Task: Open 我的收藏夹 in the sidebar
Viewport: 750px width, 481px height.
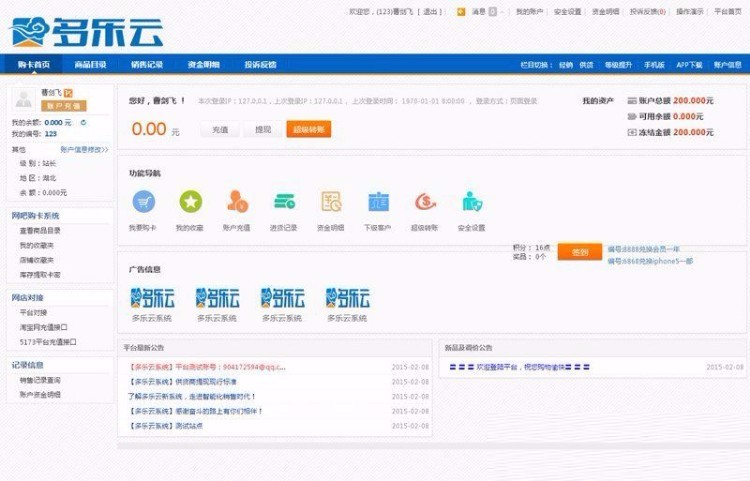Action: [37, 245]
